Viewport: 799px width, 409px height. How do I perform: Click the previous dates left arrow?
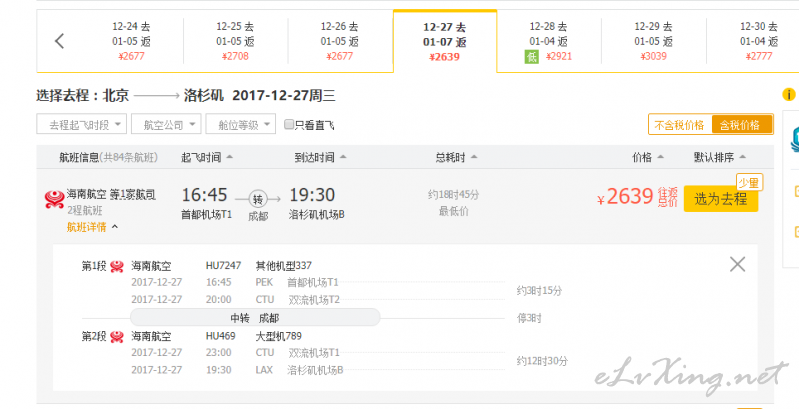coord(60,41)
